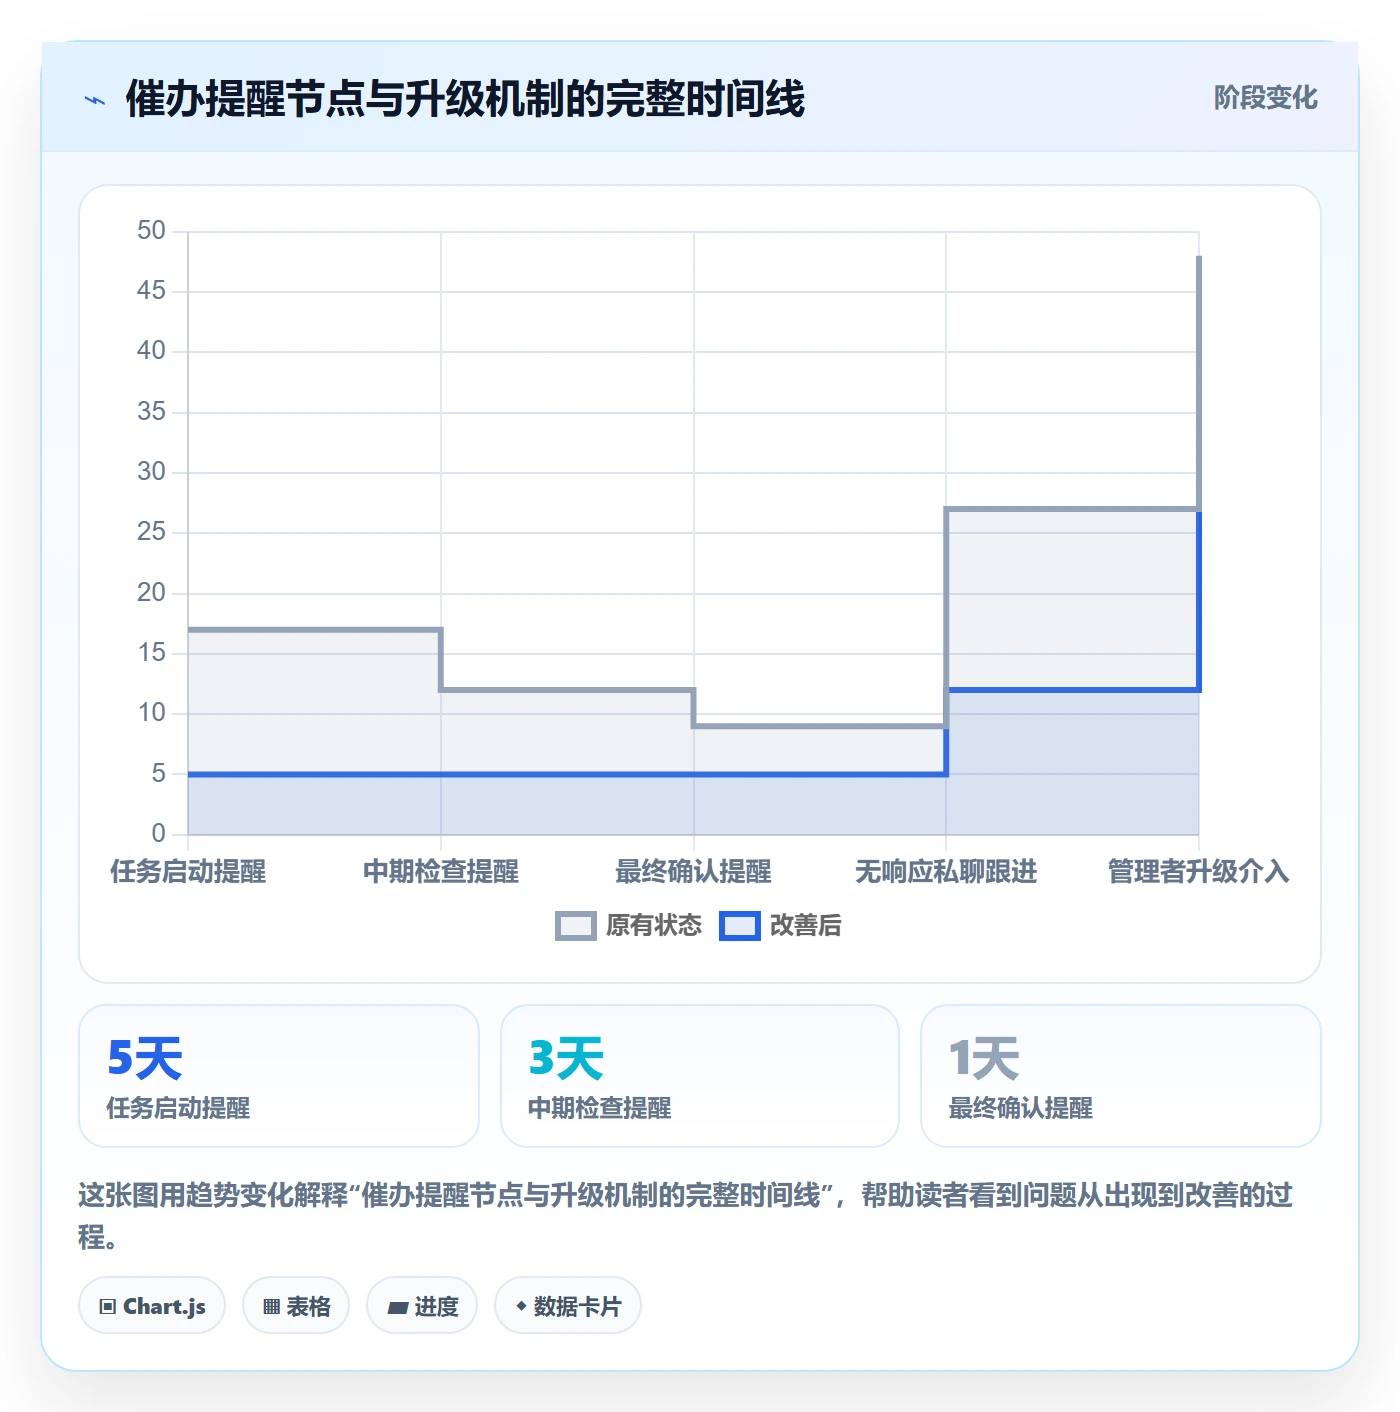The image size is (1400, 1412).
Task: Click the diamond icon in 数据卡片 tag
Action: point(521,1306)
